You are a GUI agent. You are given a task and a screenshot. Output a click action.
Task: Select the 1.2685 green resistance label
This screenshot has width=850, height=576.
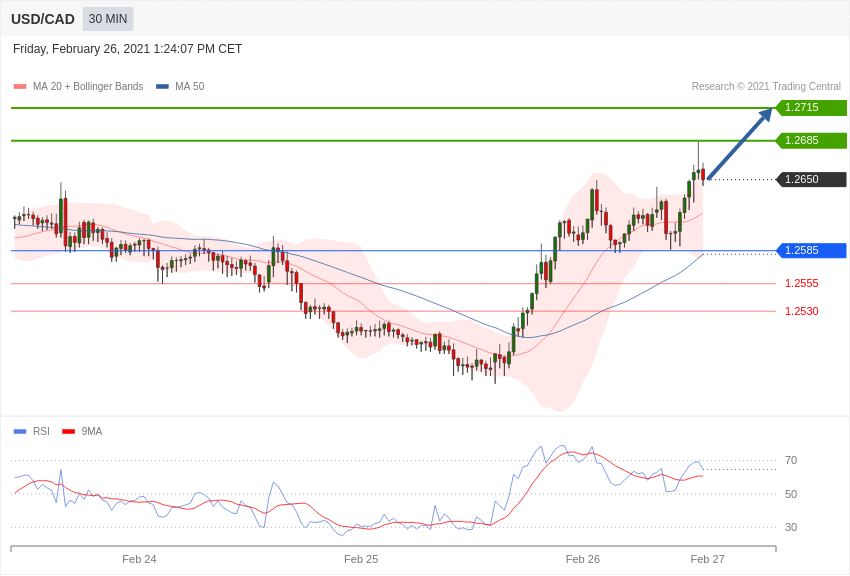(x=811, y=140)
